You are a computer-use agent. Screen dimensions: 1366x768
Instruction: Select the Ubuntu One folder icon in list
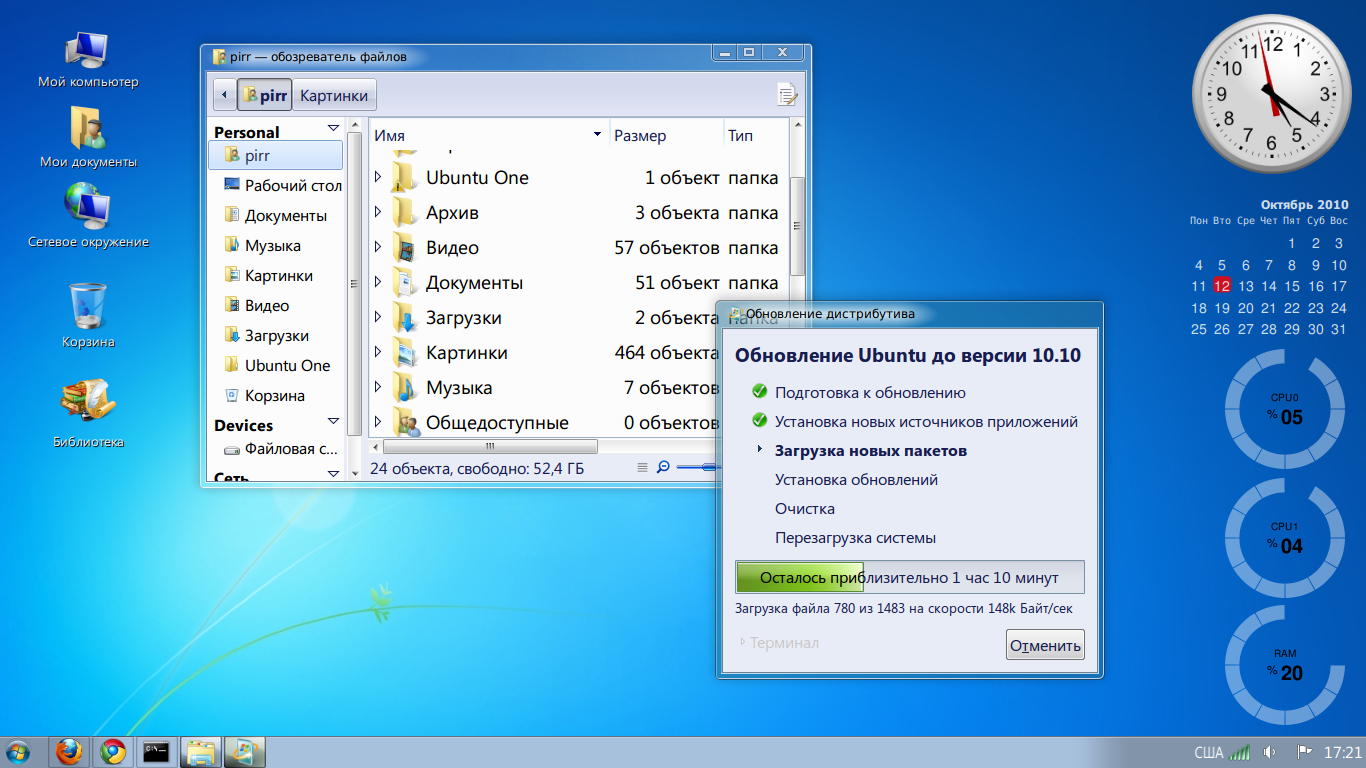tap(404, 177)
